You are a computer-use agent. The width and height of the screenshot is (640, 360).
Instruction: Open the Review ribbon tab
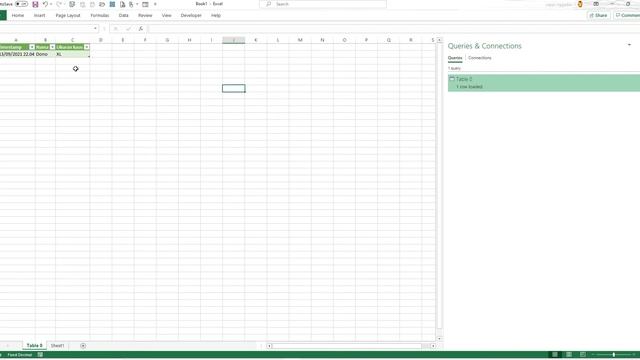[145, 16]
